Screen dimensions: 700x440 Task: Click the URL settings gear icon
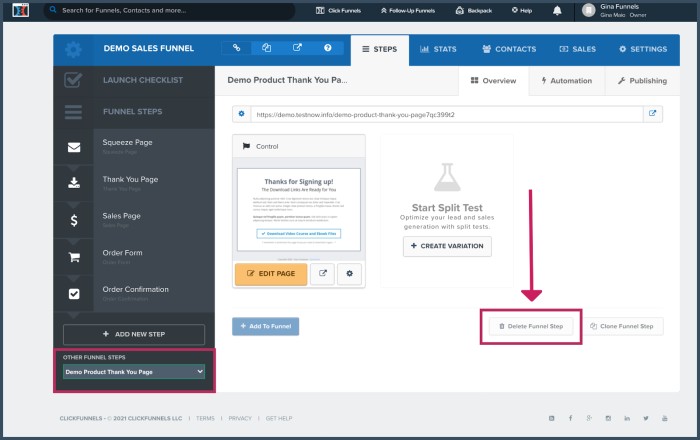242,114
